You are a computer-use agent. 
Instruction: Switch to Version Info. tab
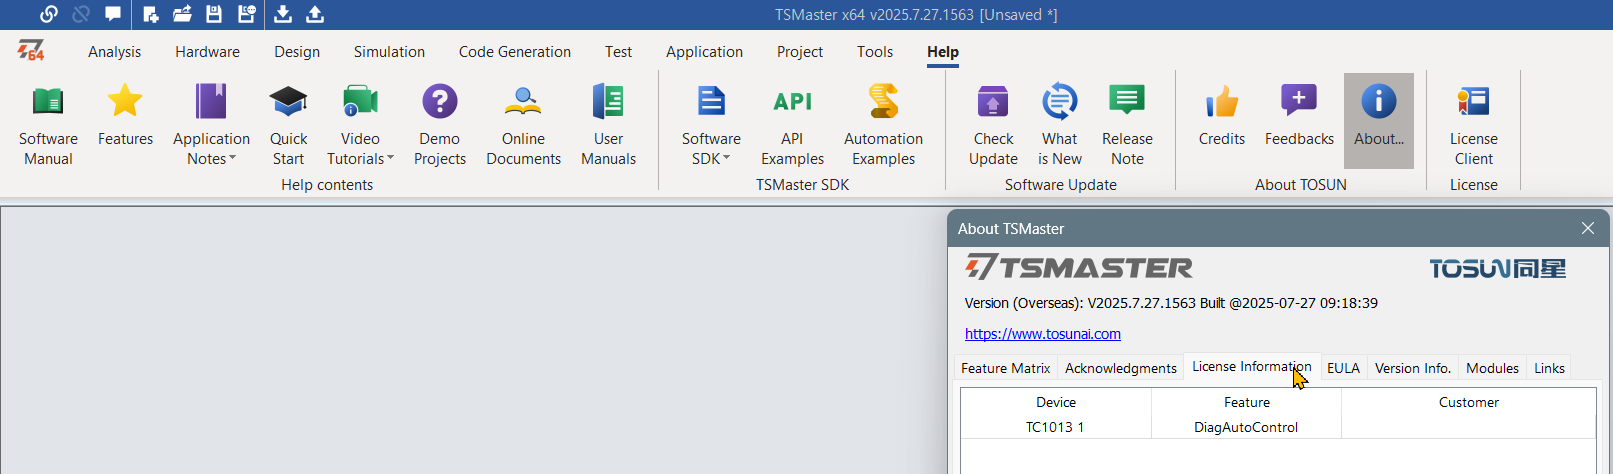(x=1413, y=368)
